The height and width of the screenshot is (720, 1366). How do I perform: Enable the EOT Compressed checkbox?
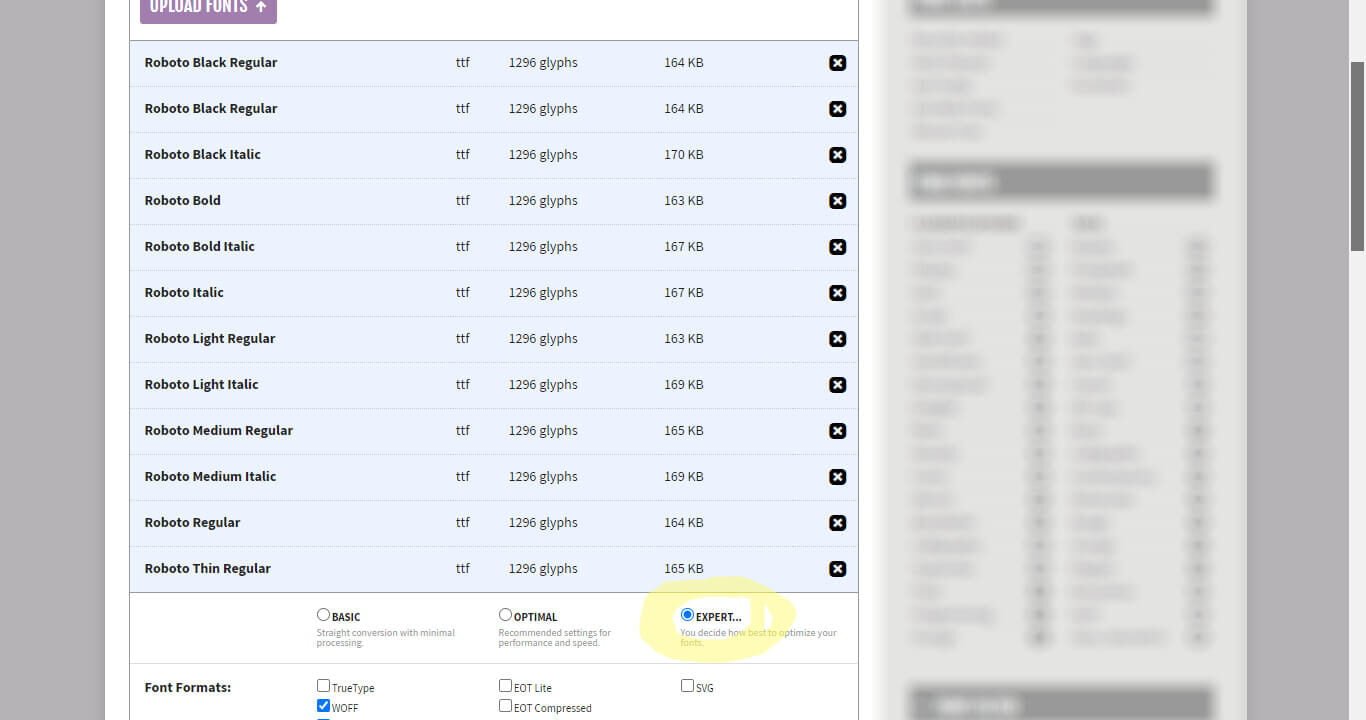pyautogui.click(x=505, y=706)
